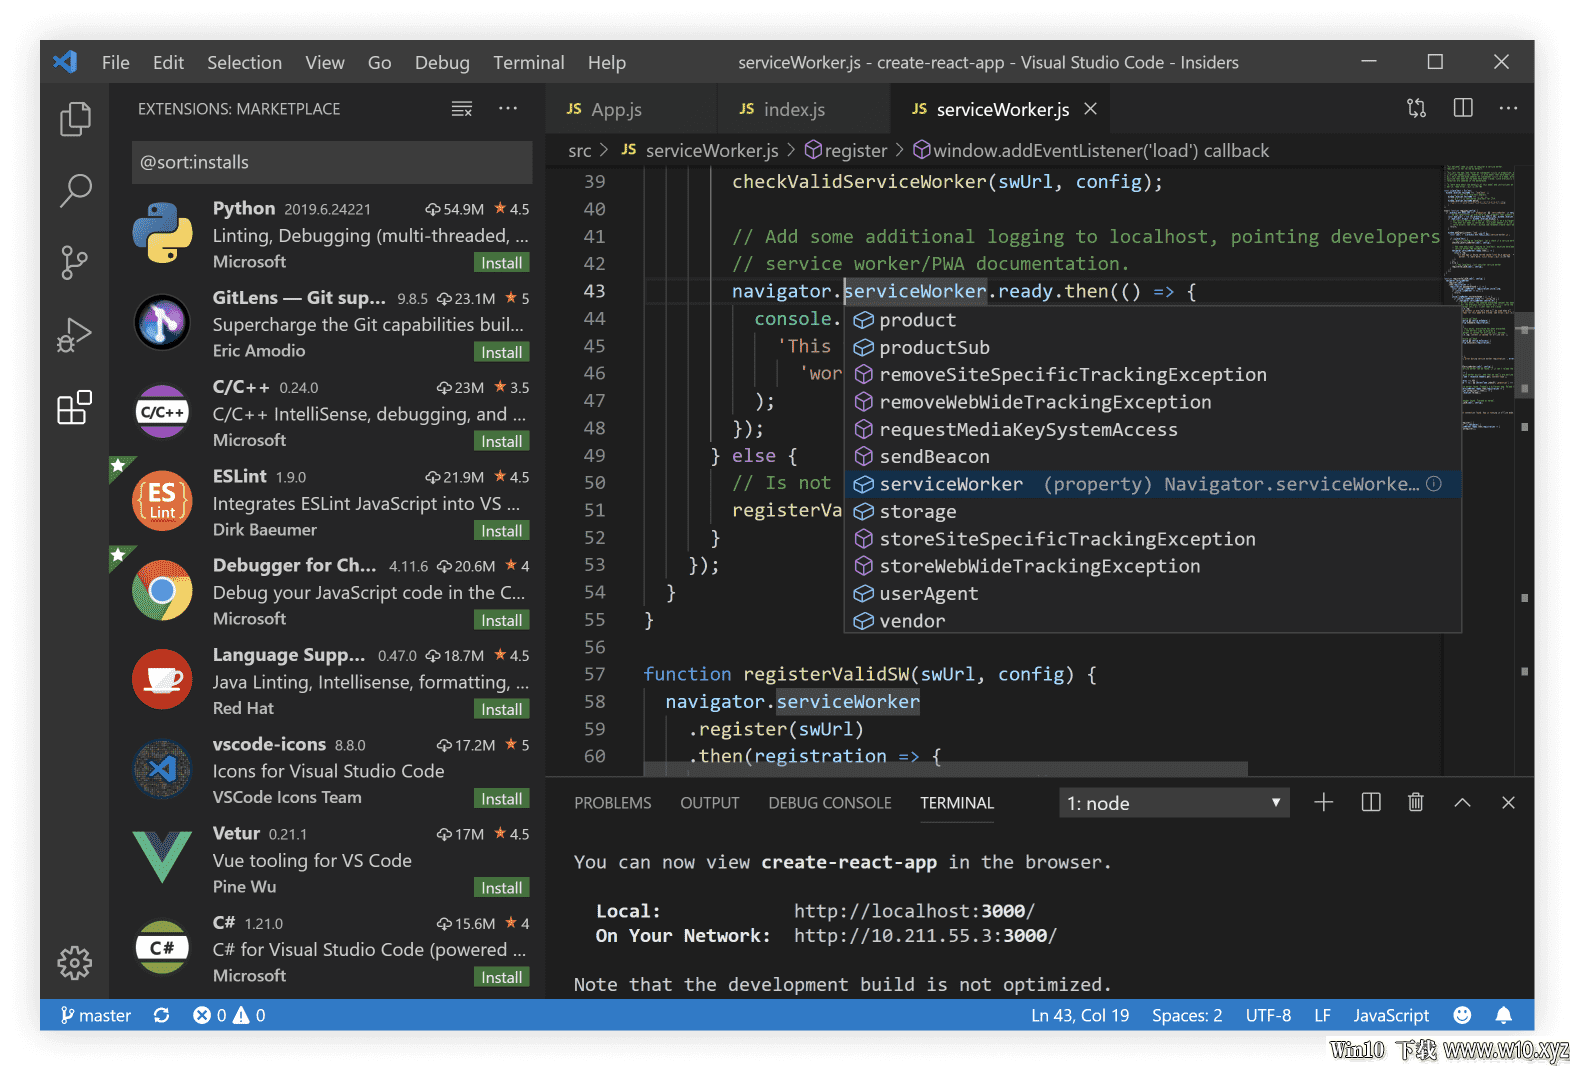Click the compare changes icon in editor toolbar

(x=1417, y=108)
